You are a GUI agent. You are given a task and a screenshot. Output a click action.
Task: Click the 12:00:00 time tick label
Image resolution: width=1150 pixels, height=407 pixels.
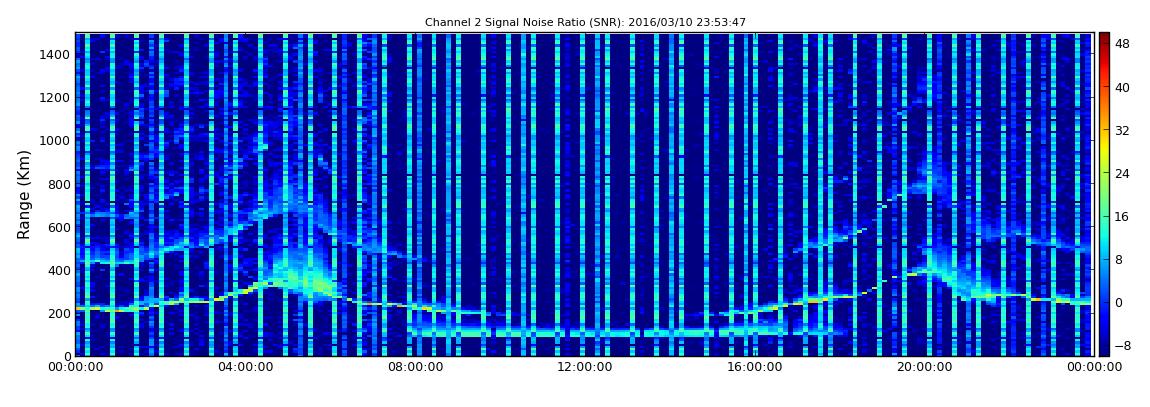point(584,367)
